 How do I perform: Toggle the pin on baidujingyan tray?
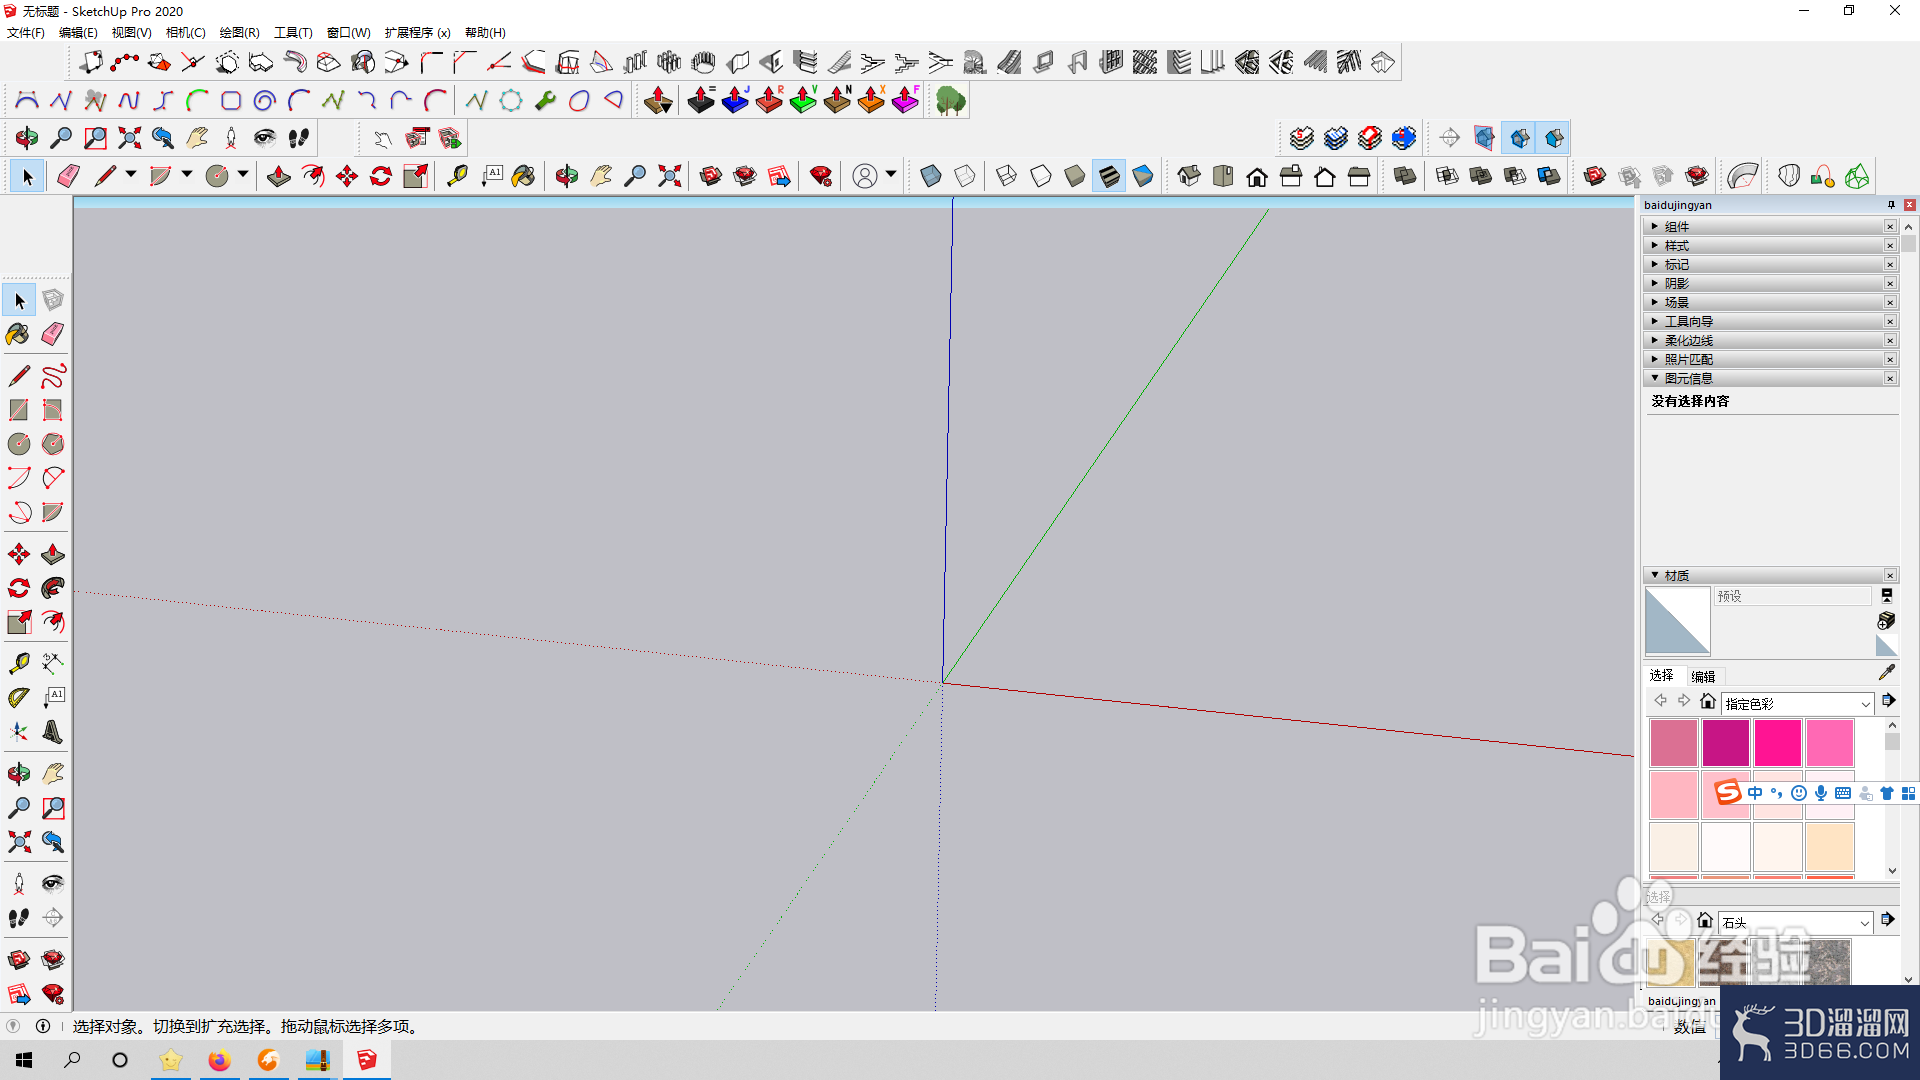click(x=1891, y=205)
